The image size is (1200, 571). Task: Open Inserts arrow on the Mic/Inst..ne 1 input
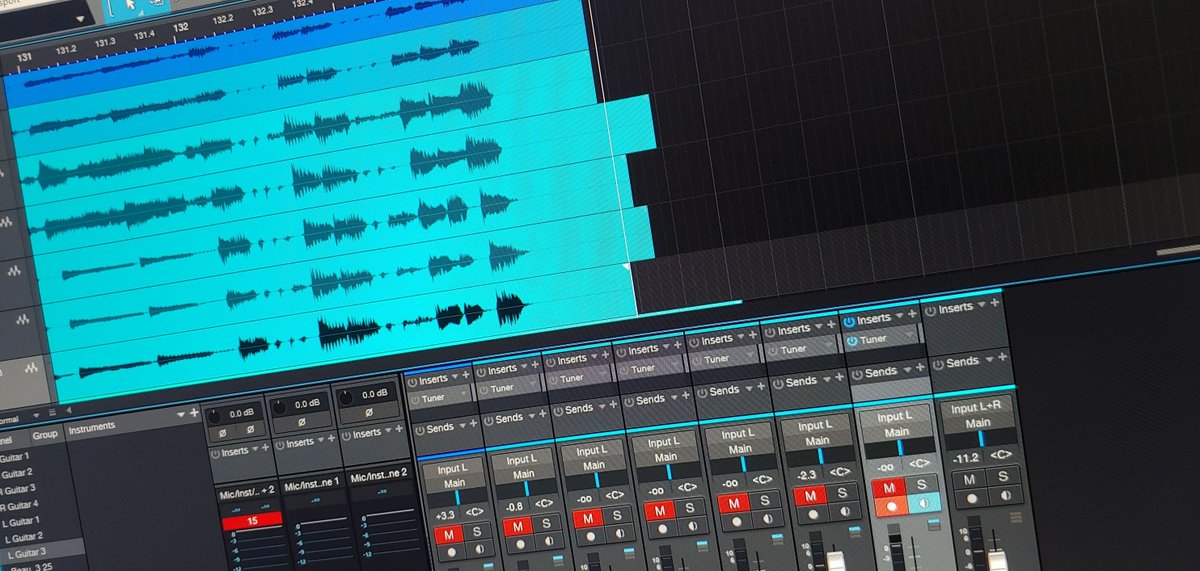tap(322, 440)
